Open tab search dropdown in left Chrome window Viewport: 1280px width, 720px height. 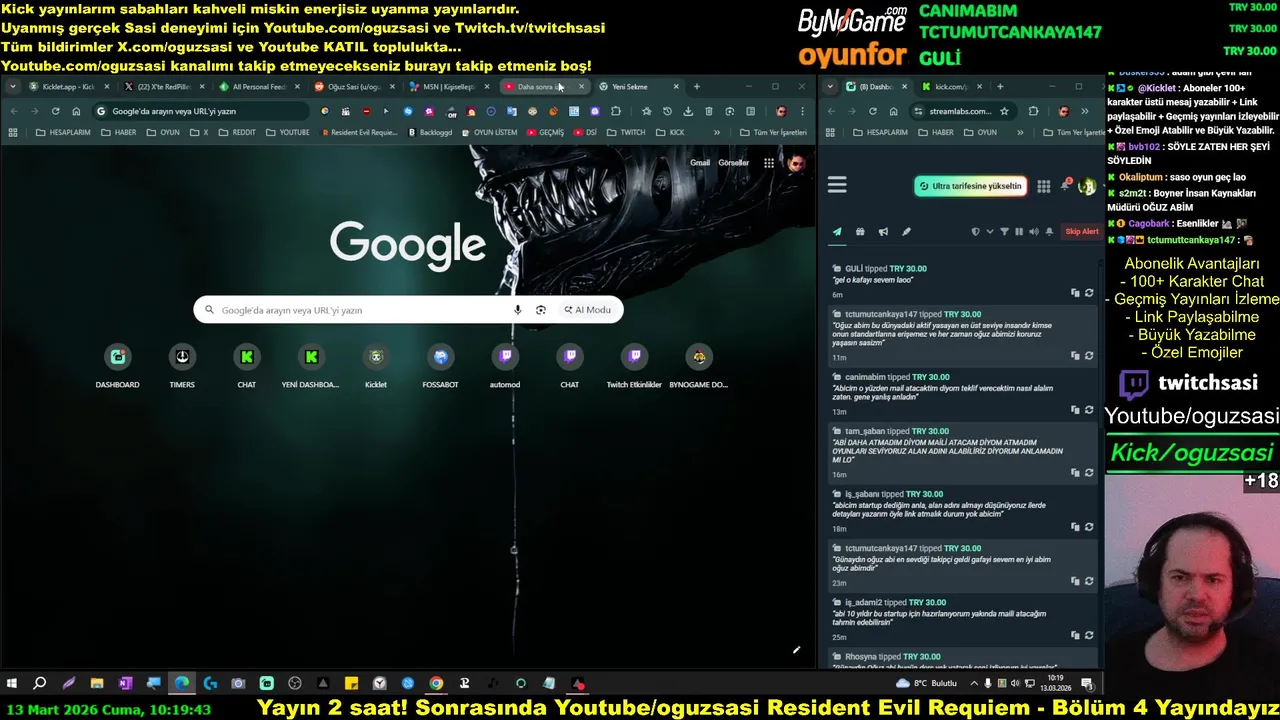13,87
